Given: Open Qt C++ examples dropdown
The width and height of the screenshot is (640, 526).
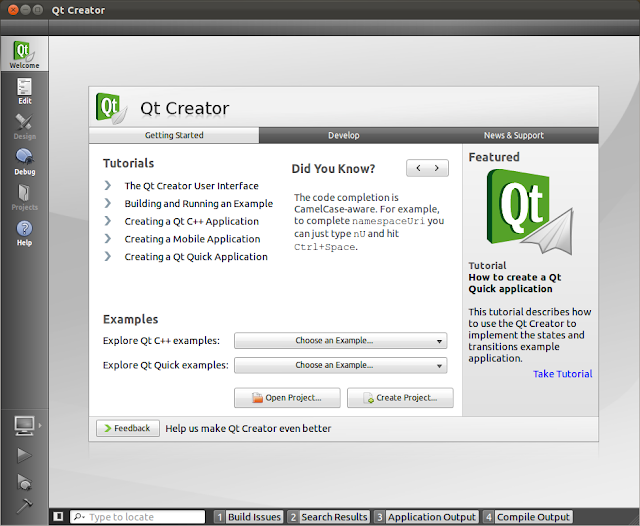Looking at the screenshot, I should [x=340, y=341].
